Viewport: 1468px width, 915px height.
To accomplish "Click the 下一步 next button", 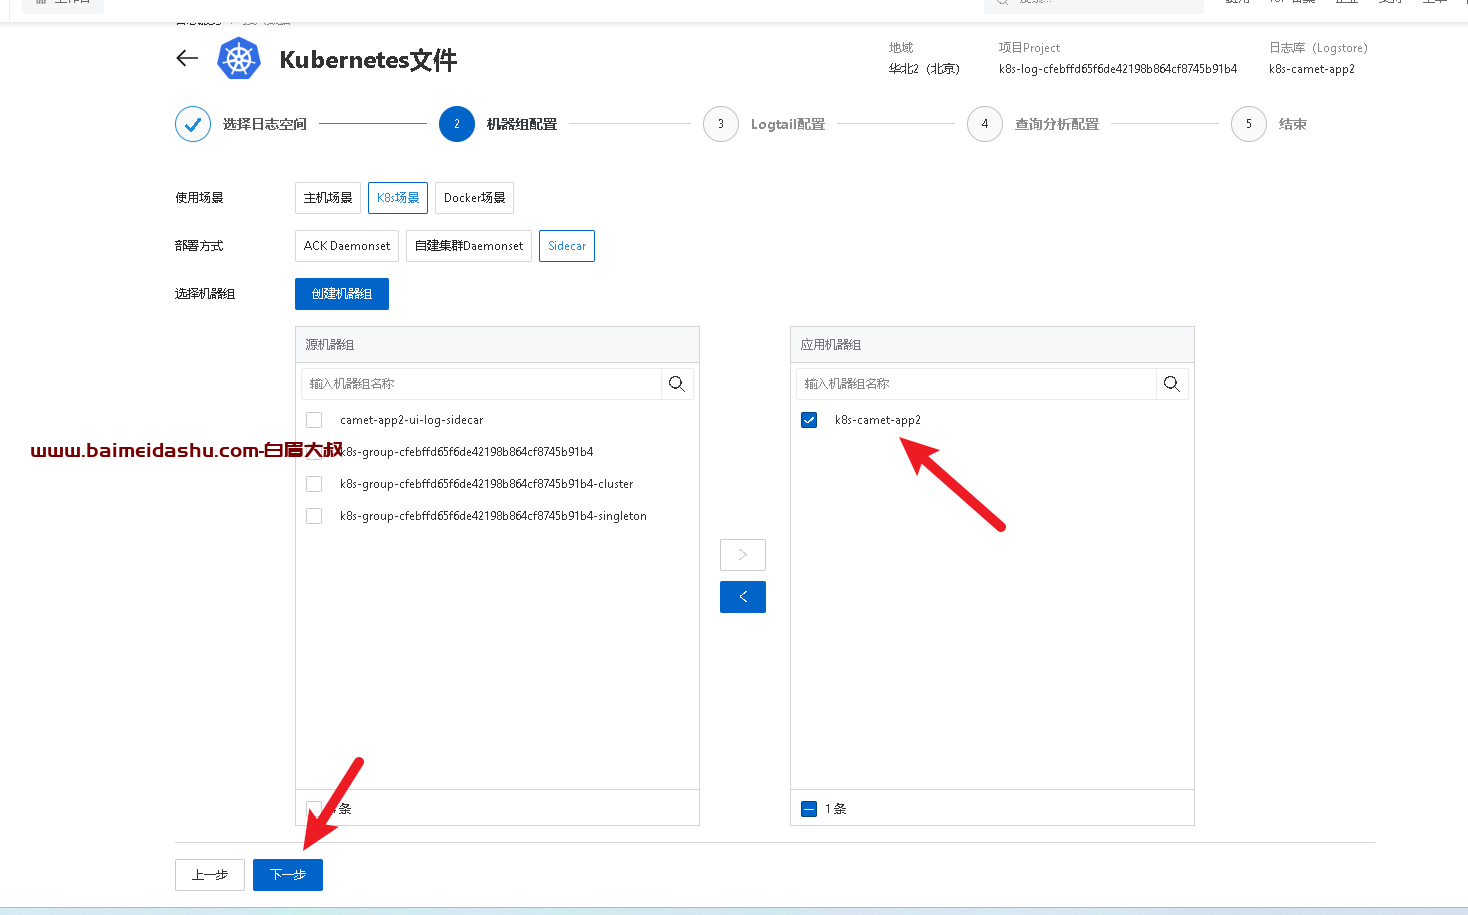I will (x=288, y=875).
